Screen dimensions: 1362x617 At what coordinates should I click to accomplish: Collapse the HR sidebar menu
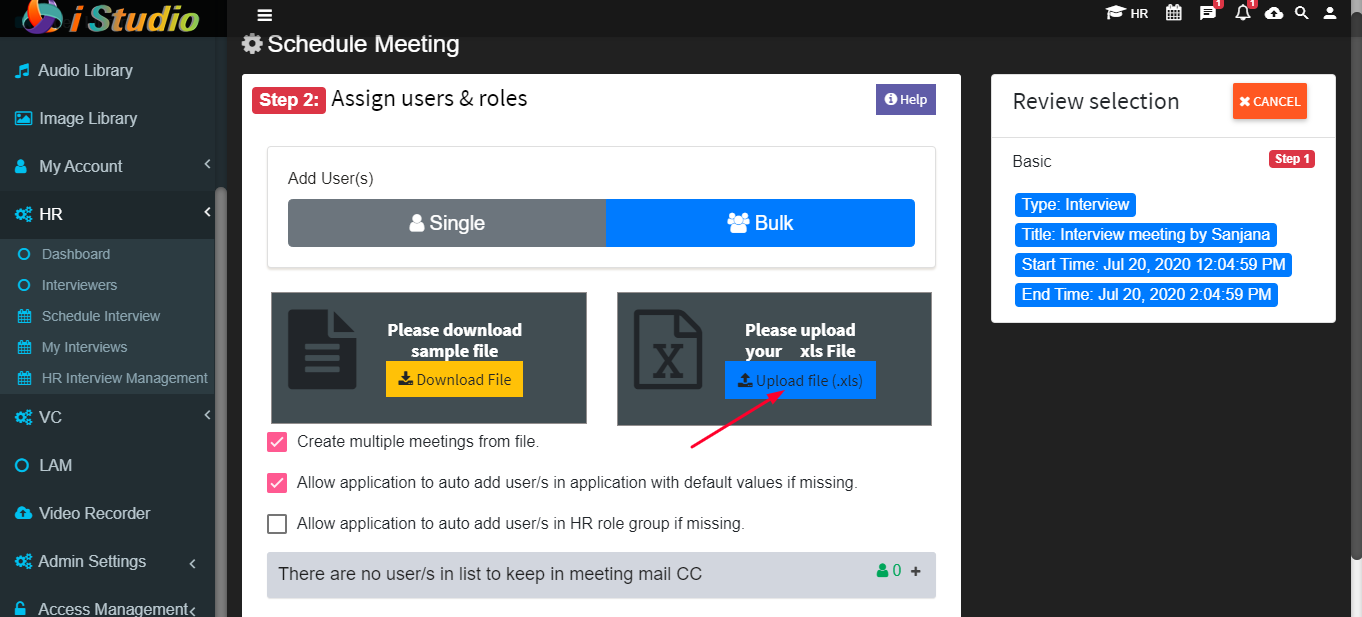[107, 214]
